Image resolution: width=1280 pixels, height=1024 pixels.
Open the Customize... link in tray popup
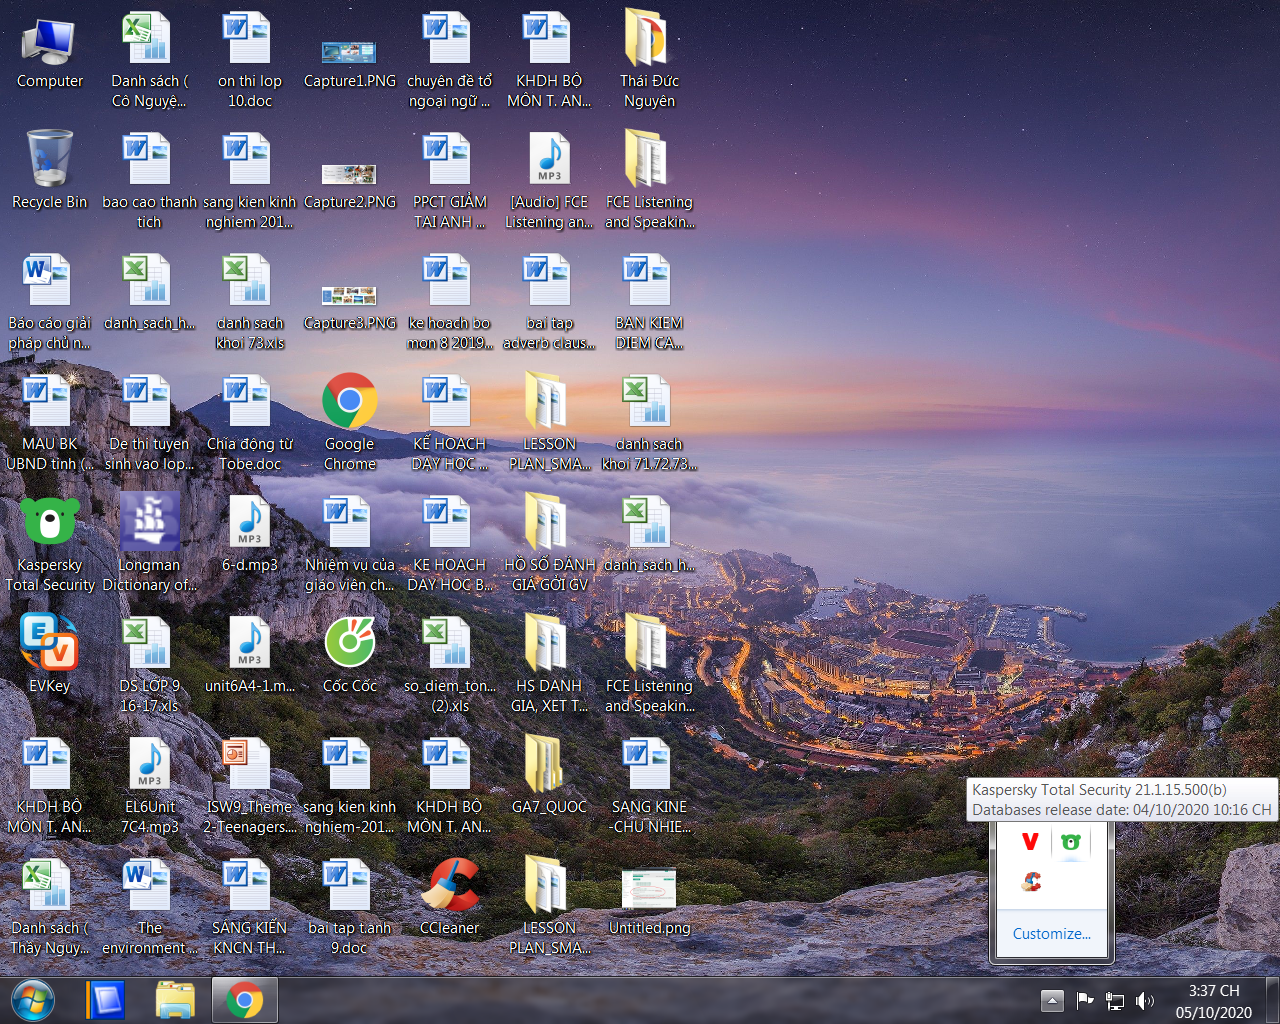point(1051,934)
